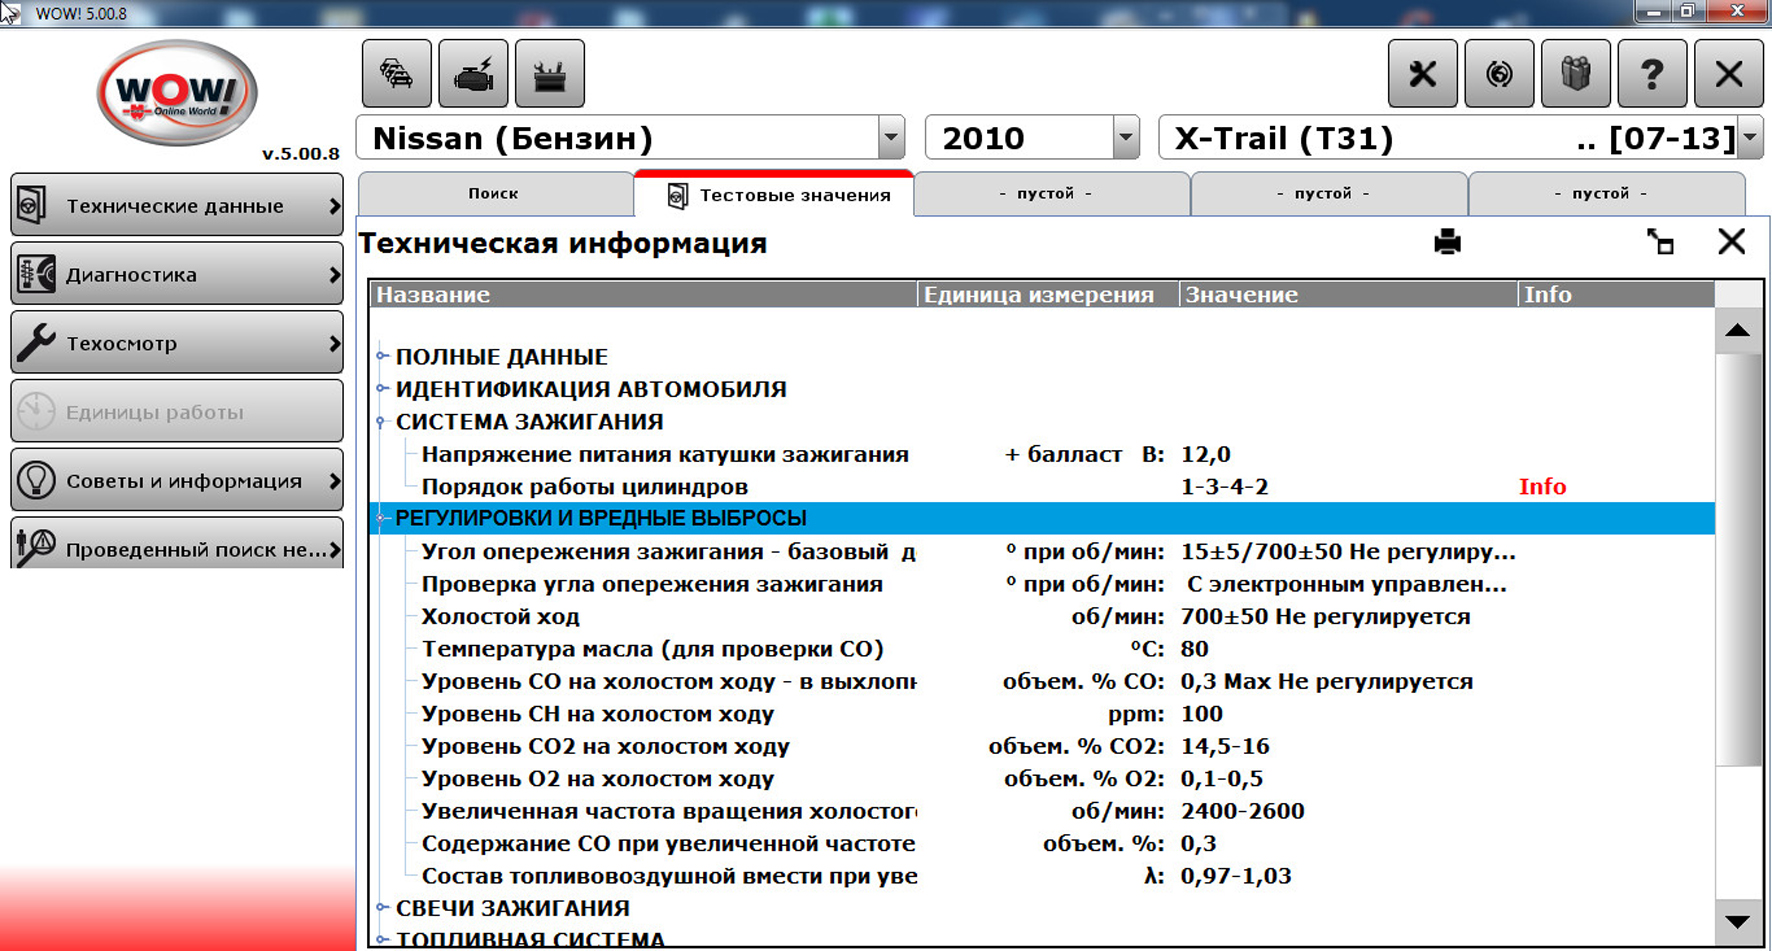Open the crossed tools settings icon
The width and height of the screenshot is (1772, 951).
pos(1422,74)
